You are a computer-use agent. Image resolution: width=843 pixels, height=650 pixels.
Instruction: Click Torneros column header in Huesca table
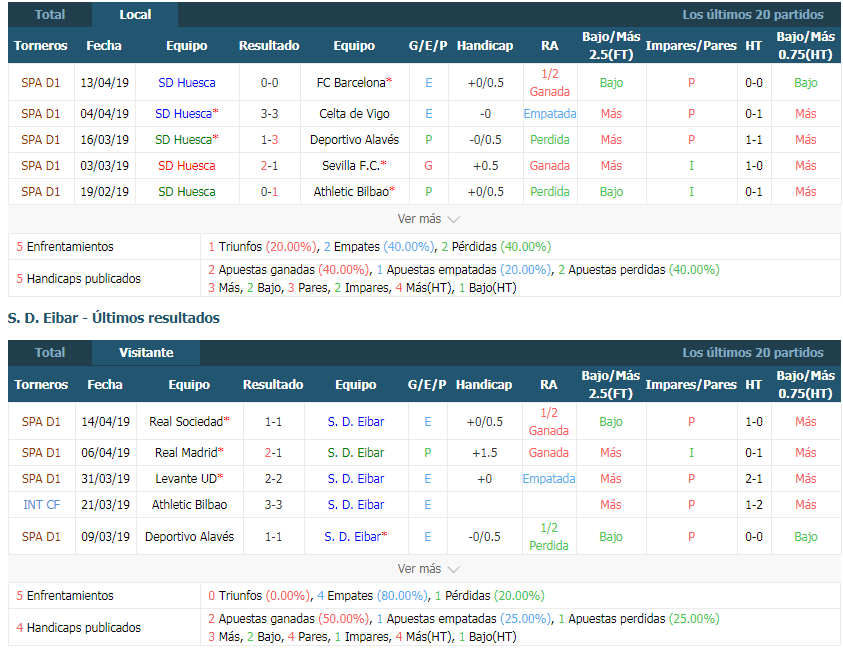point(41,46)
